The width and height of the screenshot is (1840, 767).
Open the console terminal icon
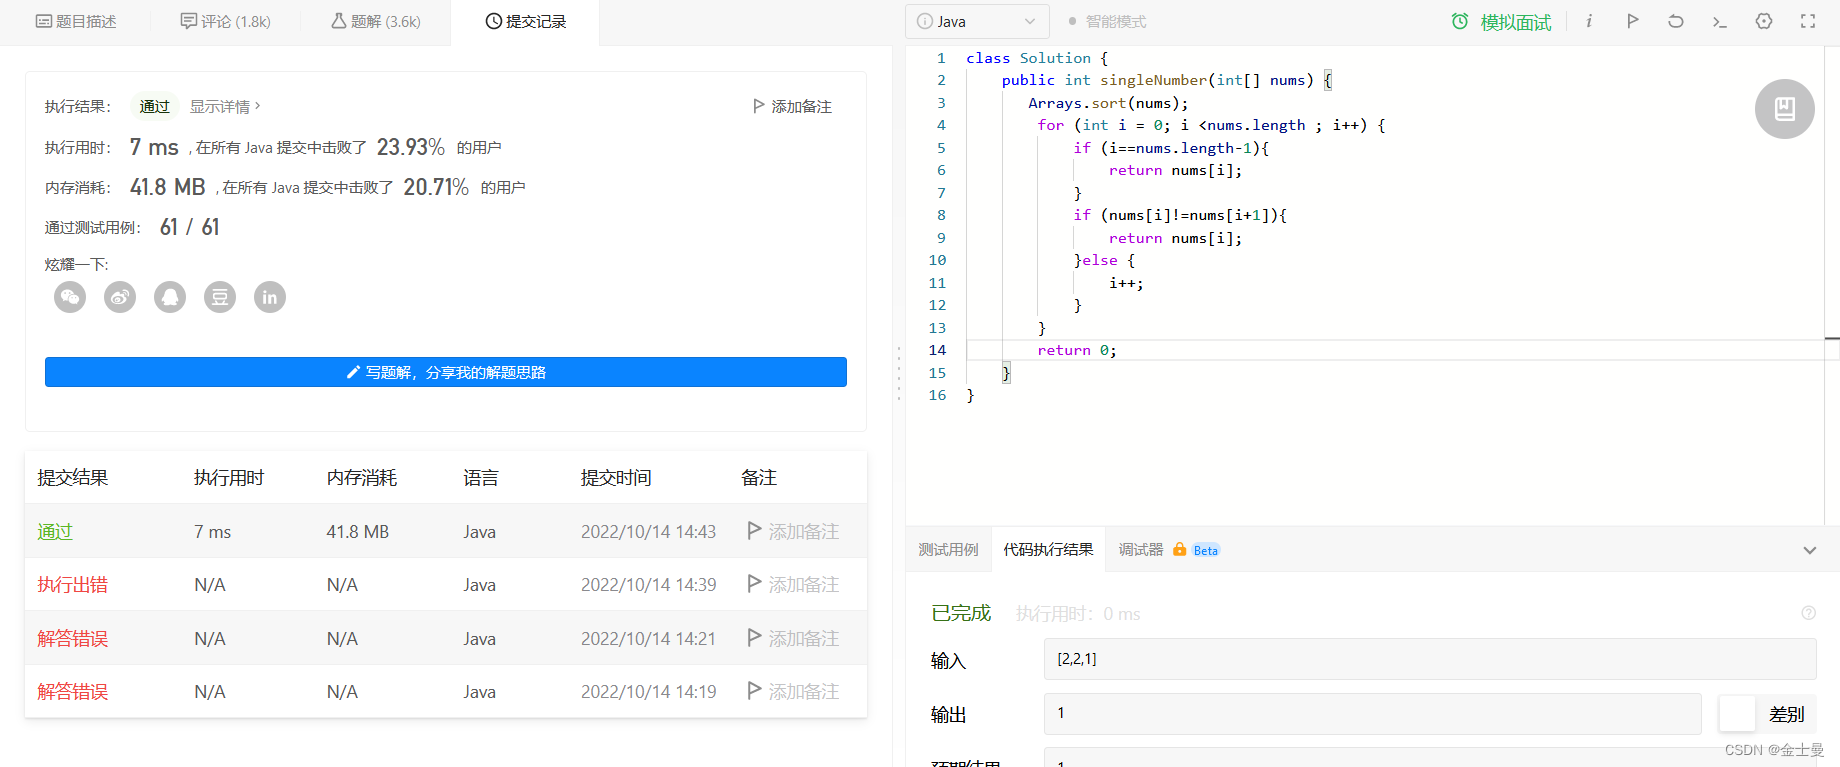click(1720, 21)
